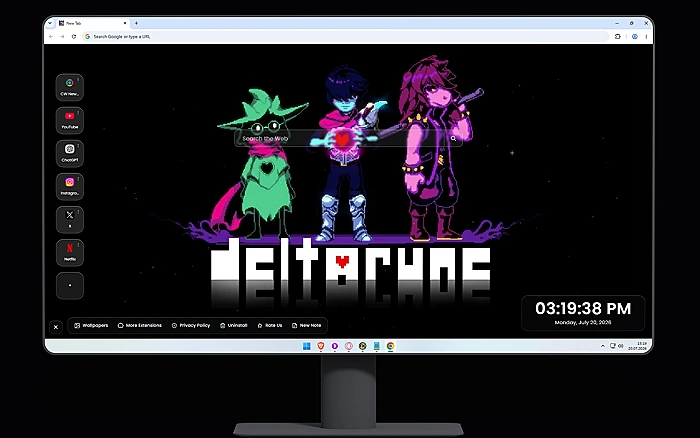Screen dimensions: 700x438
Task: Click More Extensions in the bottom toolbar
Action: pyautogui.click(x=139, y=325)
